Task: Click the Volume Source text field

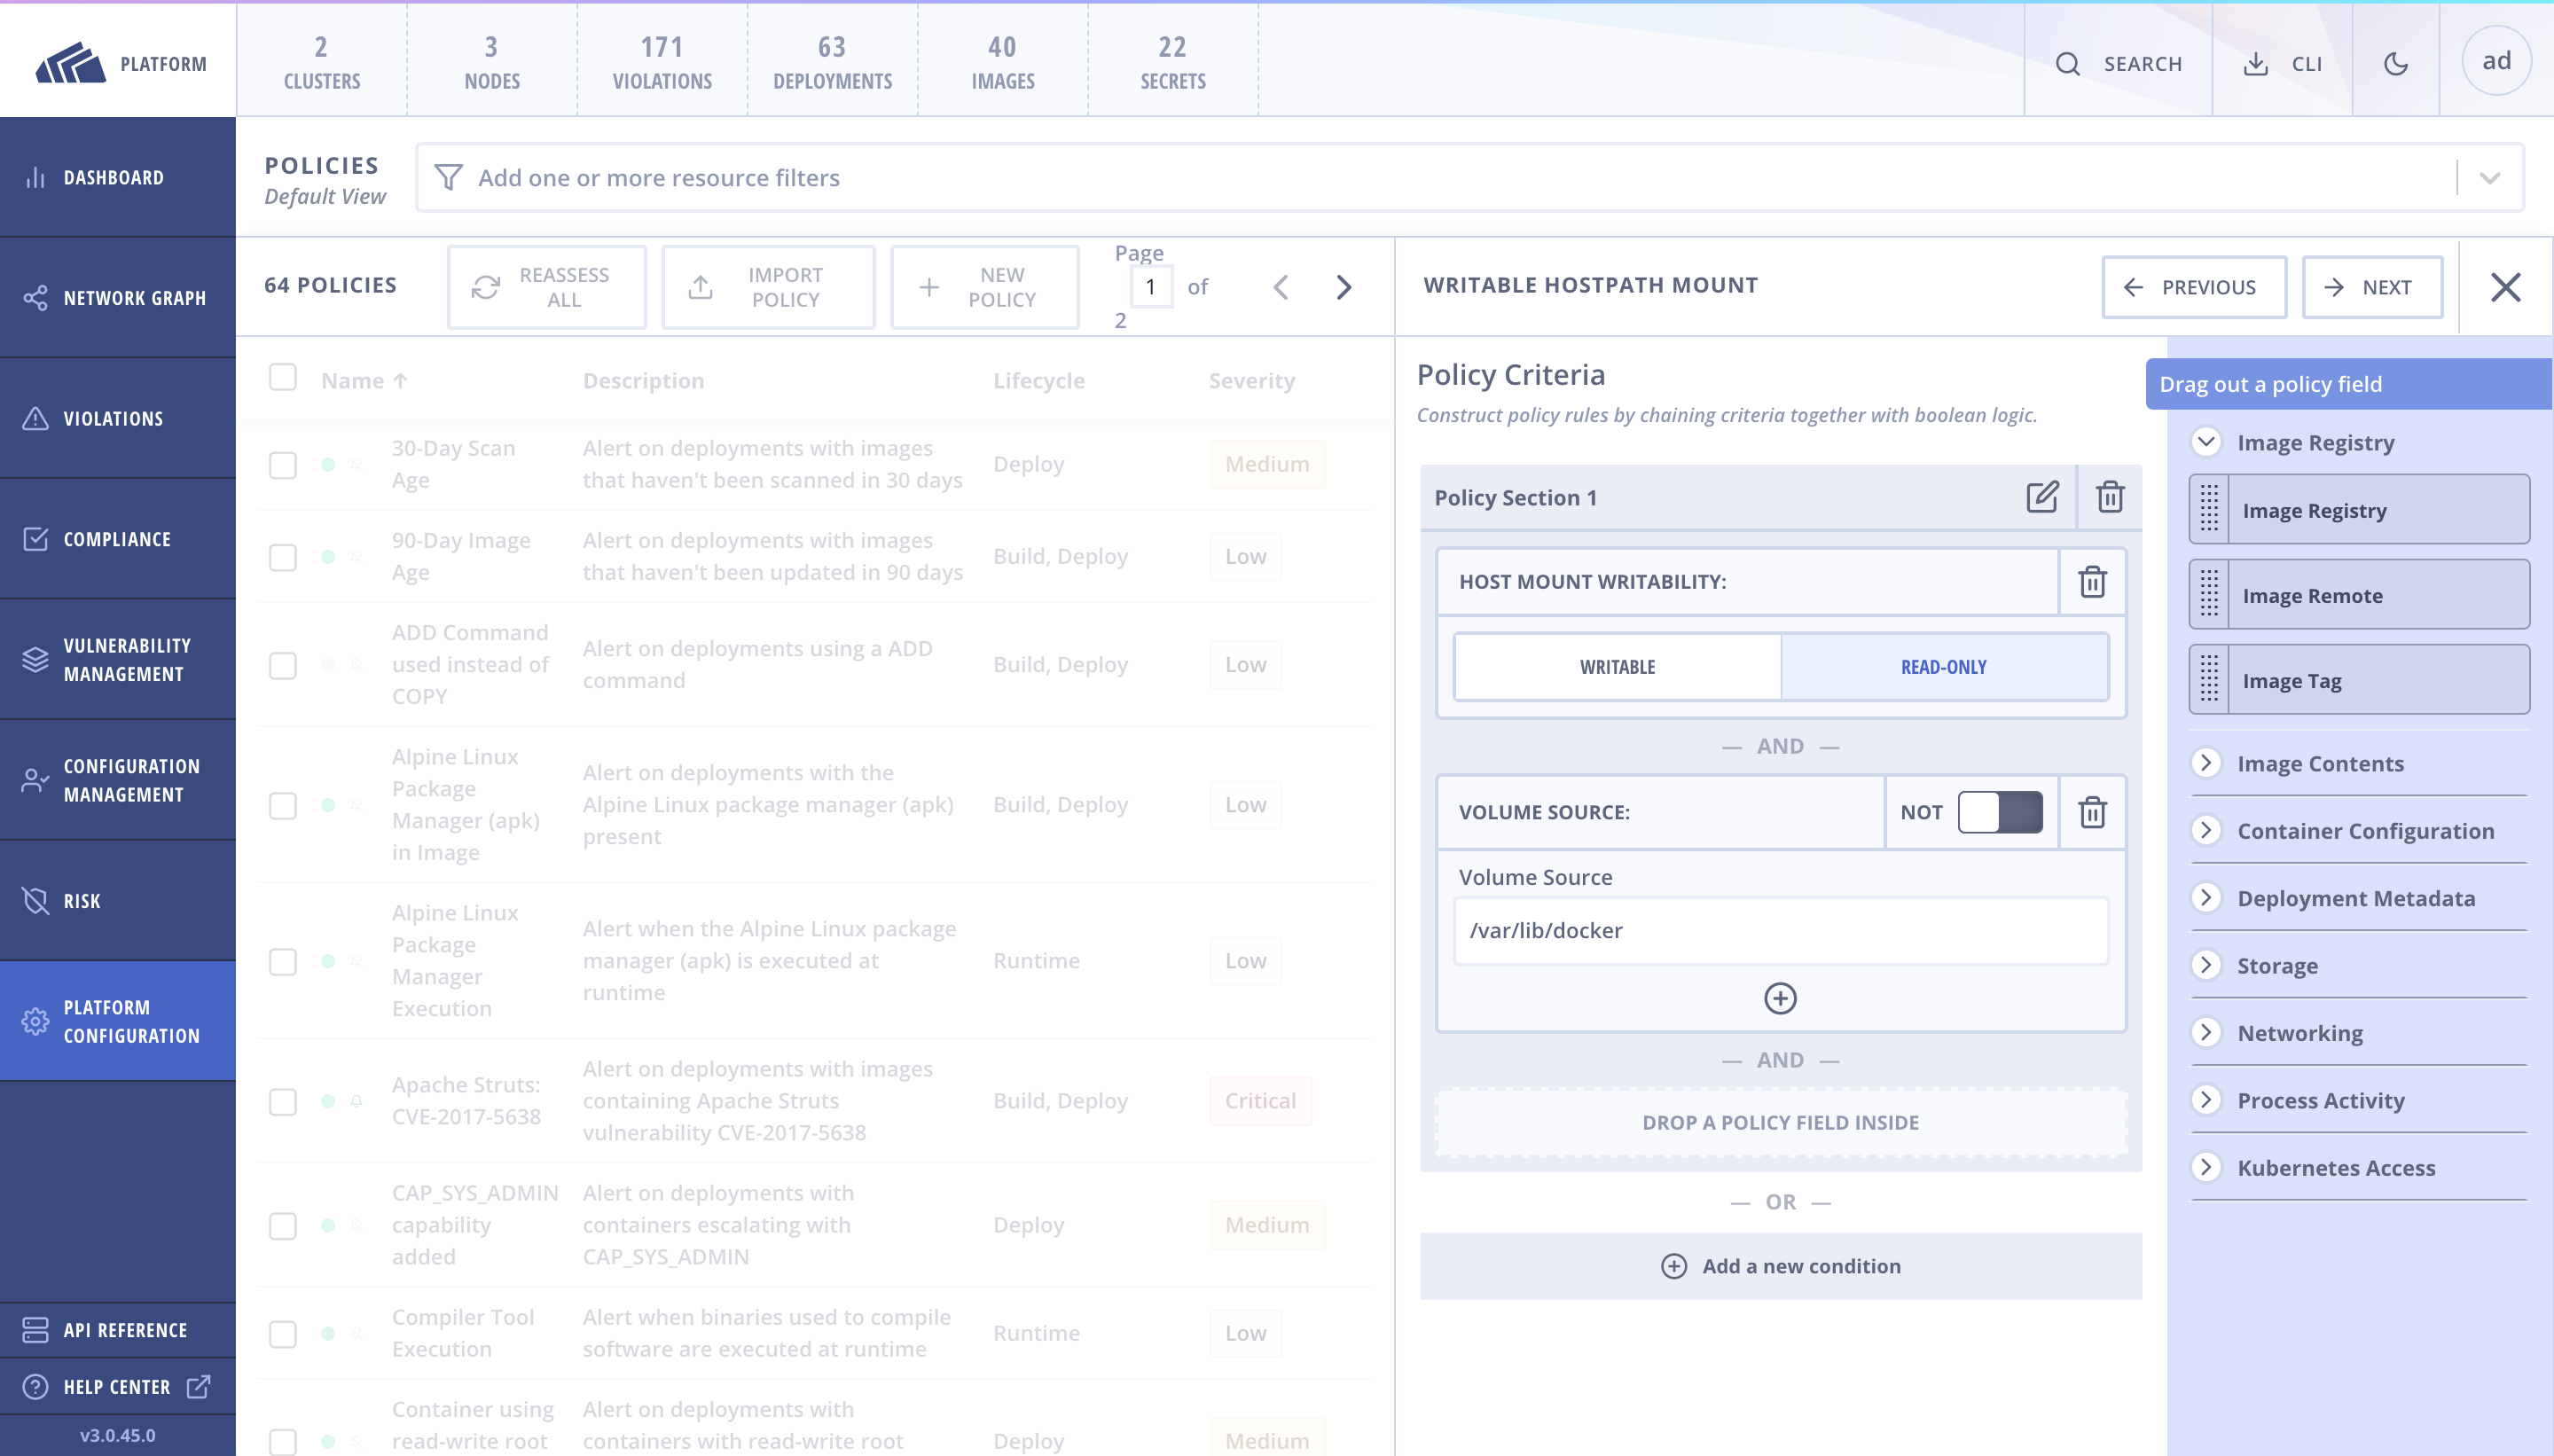Action: (x=1780, y=931)
